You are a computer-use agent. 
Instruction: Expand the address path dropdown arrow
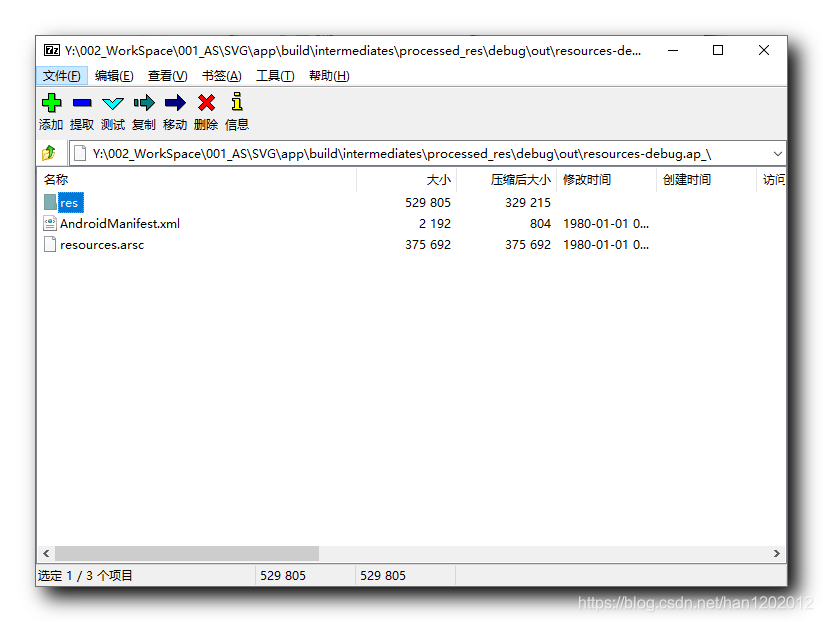coord(777,154)
